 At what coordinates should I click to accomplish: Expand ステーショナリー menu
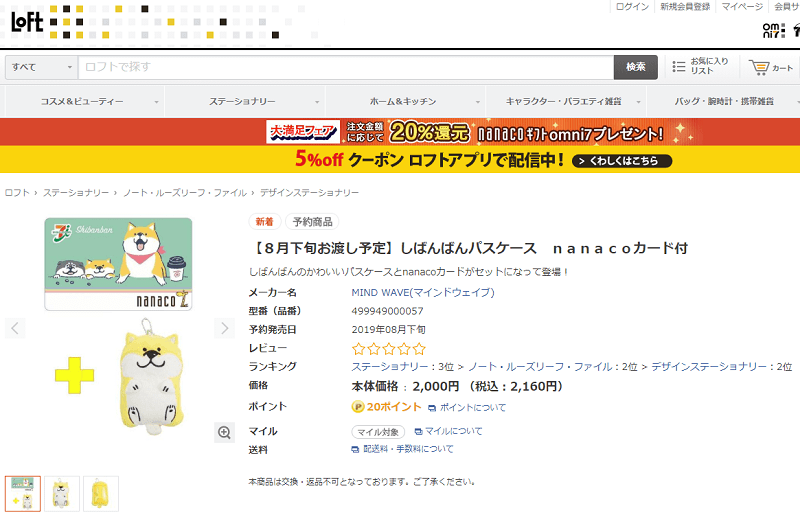245,102
